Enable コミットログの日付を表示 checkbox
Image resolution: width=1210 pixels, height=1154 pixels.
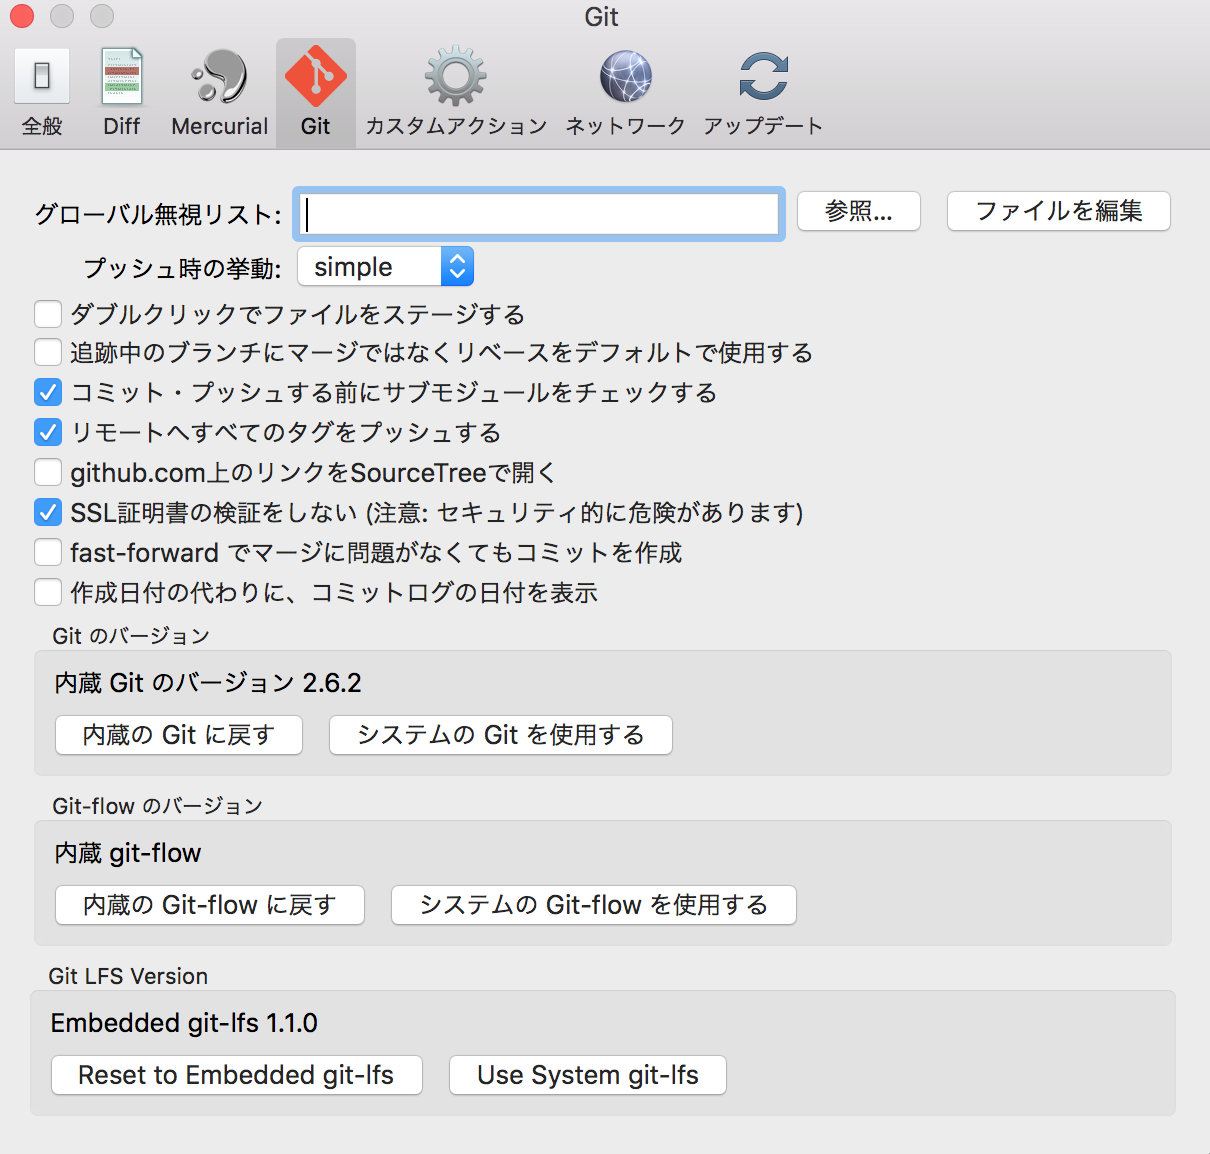(48, 592)
